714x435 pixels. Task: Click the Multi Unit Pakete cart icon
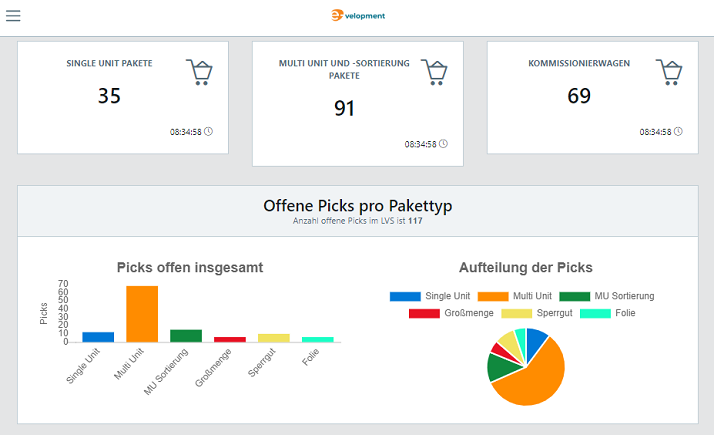point(434,72)
